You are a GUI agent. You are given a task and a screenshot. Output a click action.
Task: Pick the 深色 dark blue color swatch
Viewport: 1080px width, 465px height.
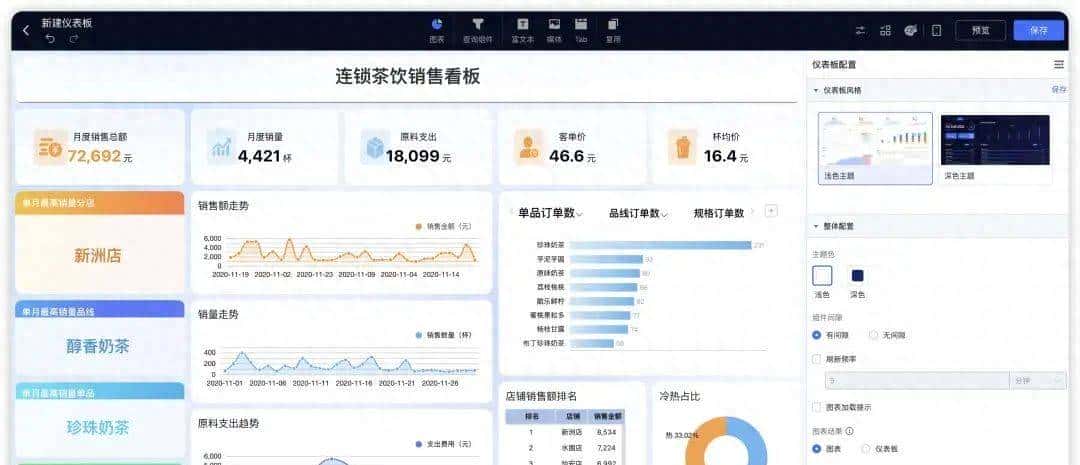pos(858,276)
